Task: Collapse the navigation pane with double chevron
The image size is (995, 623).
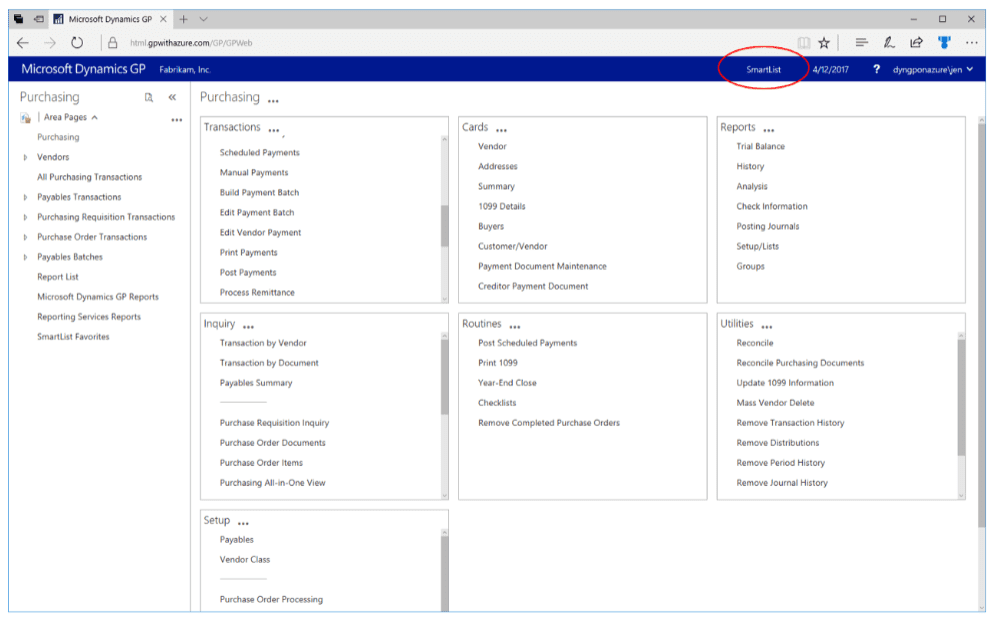Action: pos(172,97)
